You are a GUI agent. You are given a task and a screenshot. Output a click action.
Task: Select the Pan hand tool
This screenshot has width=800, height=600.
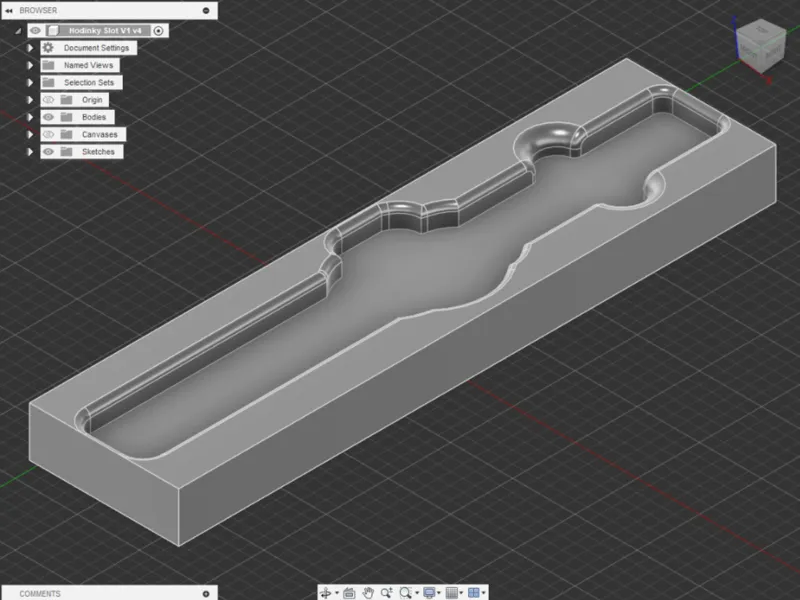click(x=368, y=592)
